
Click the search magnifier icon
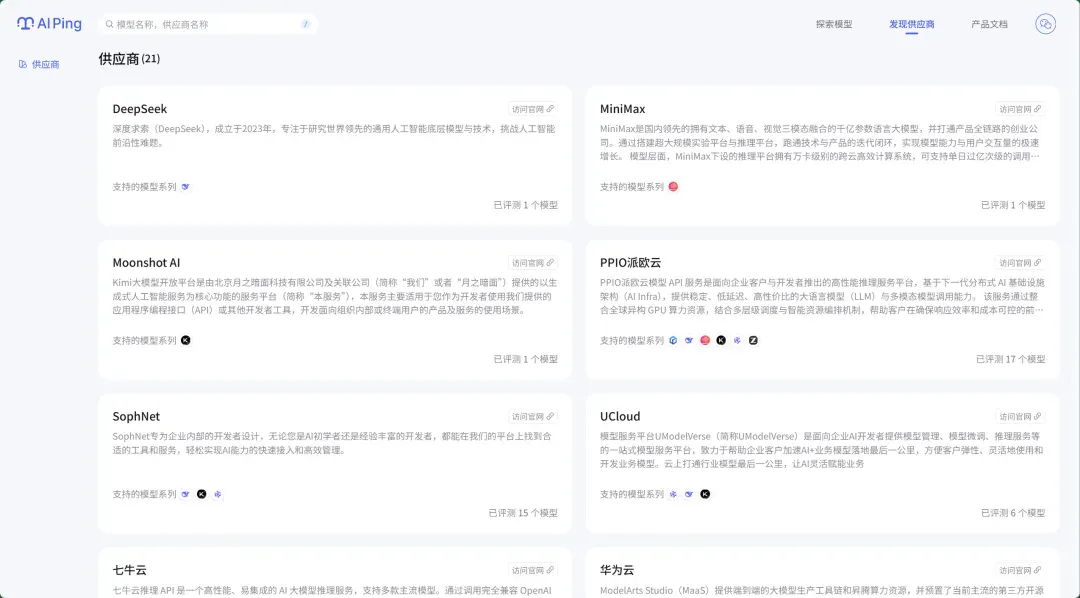click(x=110, y=24)
